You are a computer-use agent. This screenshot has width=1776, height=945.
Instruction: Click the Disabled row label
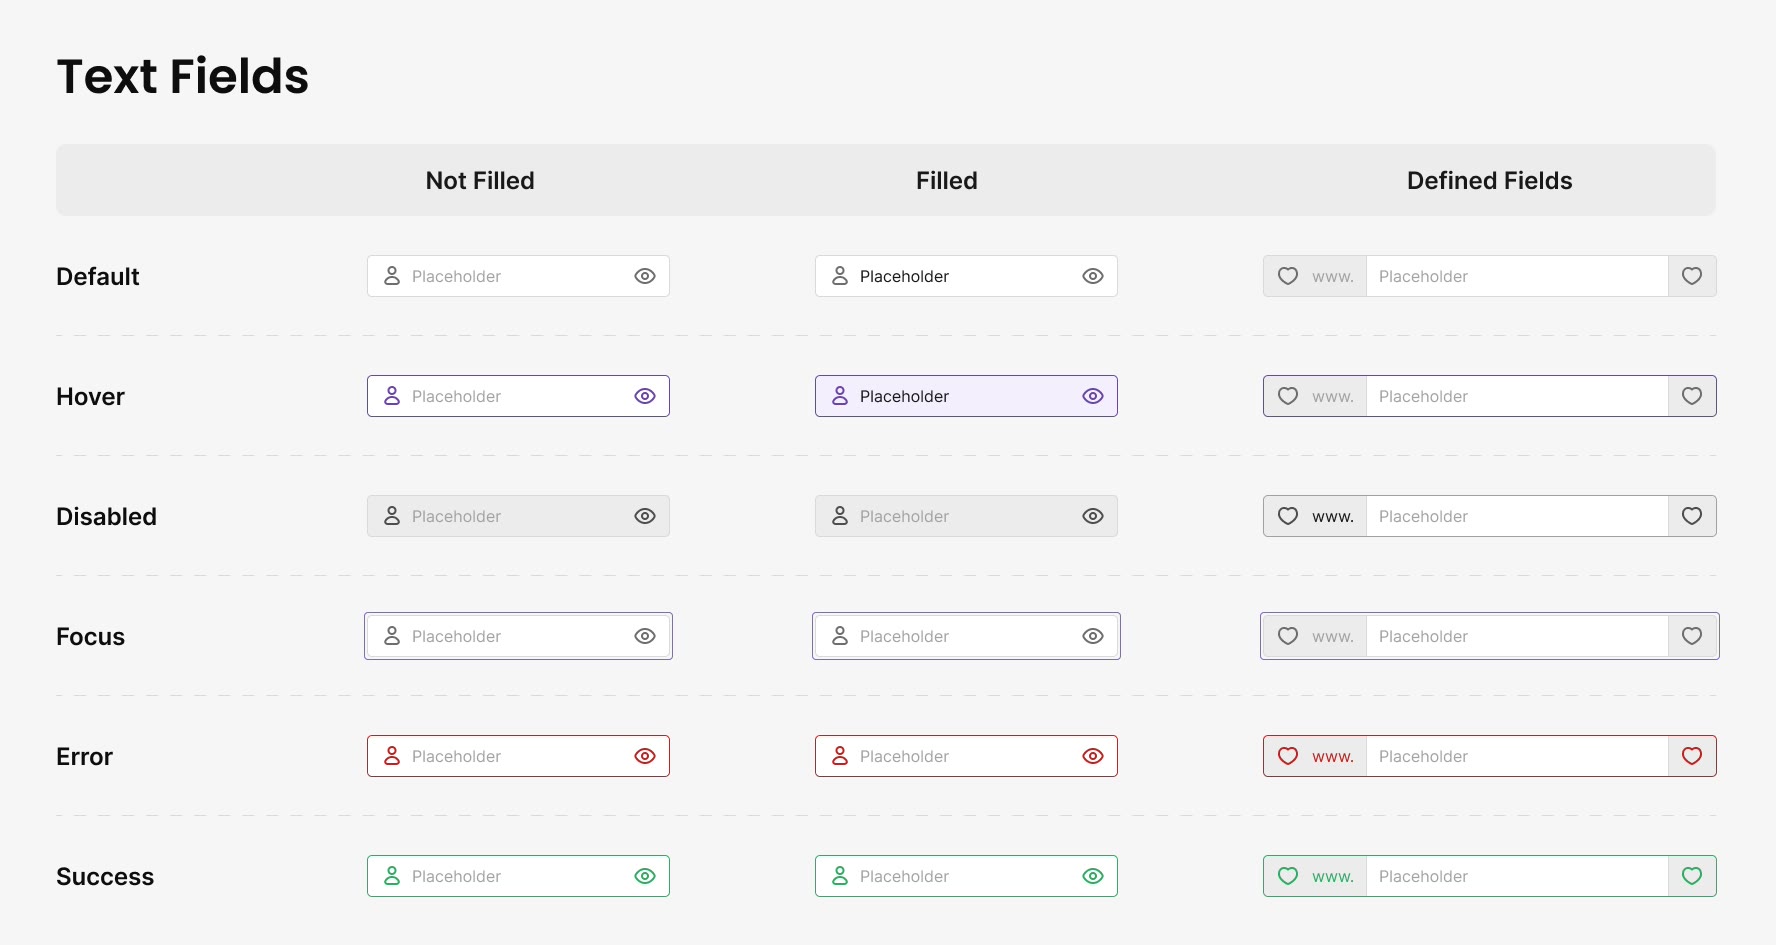(x=106, y=516)
